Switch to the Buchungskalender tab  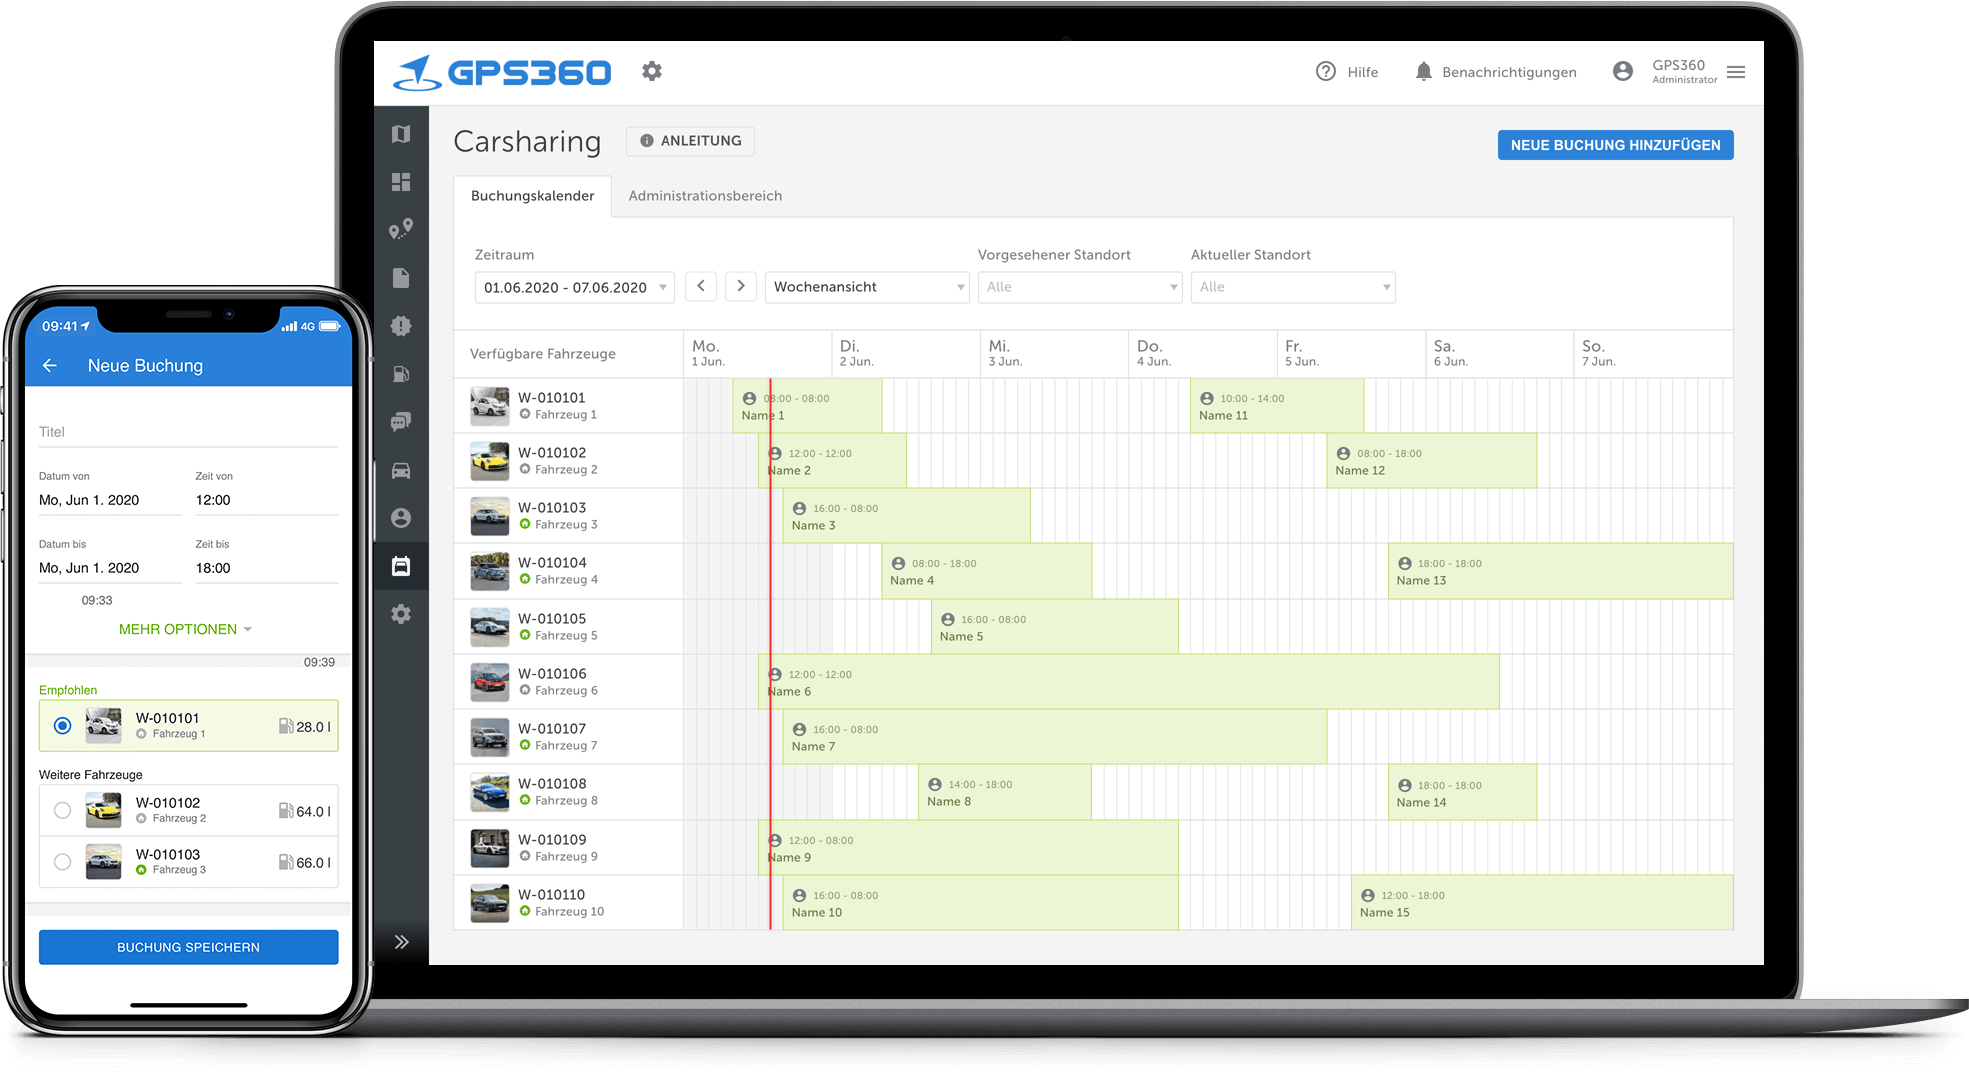pos(533,196)
